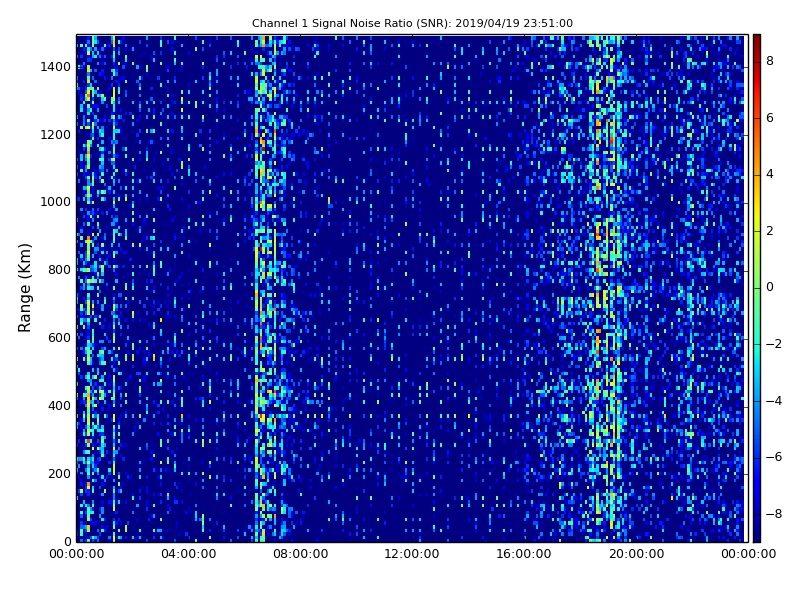This screenshot has height=600, width=800.
Task: Click the 800 range tick label
Action: tap(60, 270)
